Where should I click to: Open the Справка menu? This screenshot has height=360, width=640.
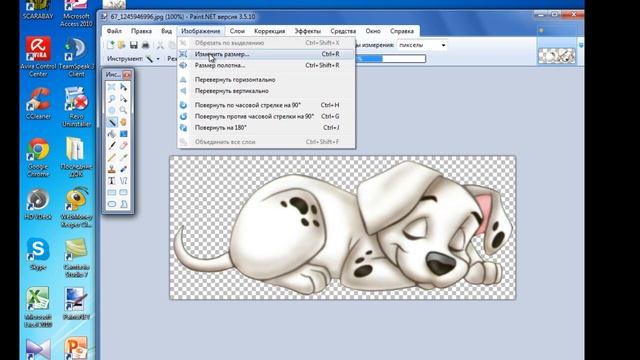pyautogui.click(x=402, y=31)
